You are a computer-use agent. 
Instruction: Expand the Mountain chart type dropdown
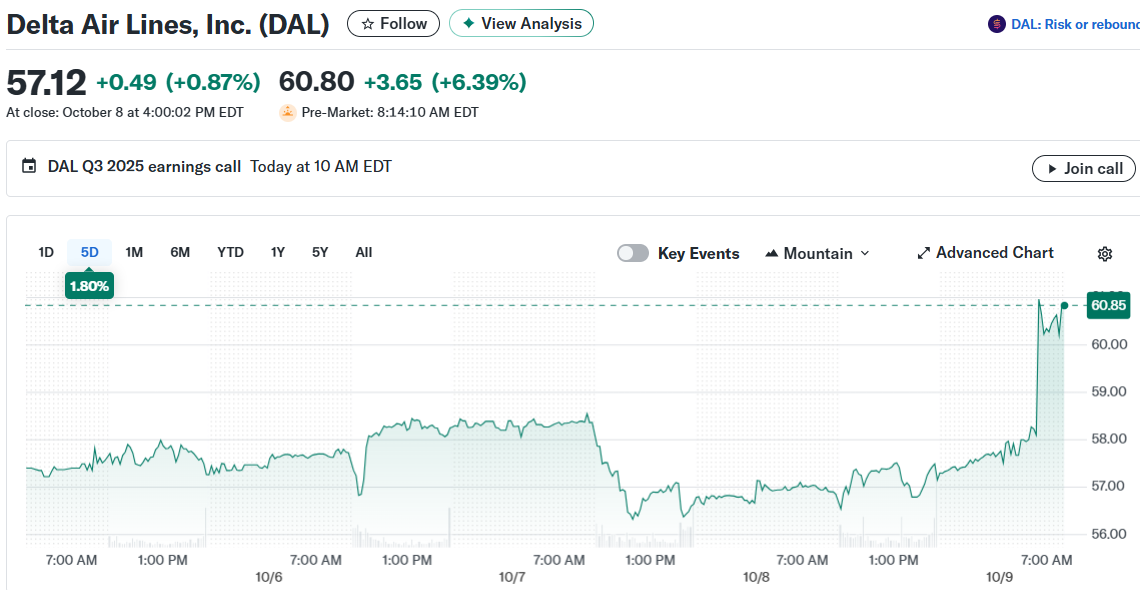pyautogui.click(x=817, y=253)
